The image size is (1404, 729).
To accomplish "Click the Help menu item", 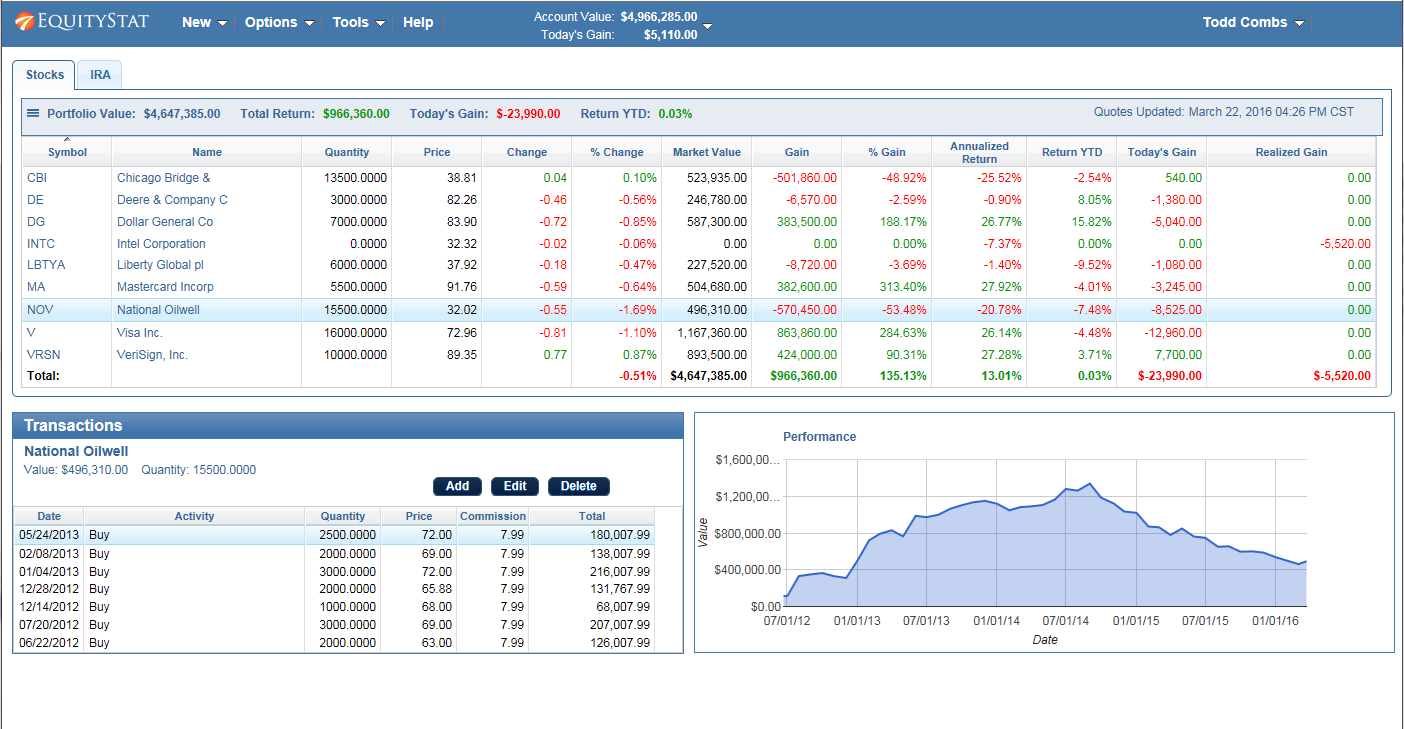I will click(x=418, y=22).
